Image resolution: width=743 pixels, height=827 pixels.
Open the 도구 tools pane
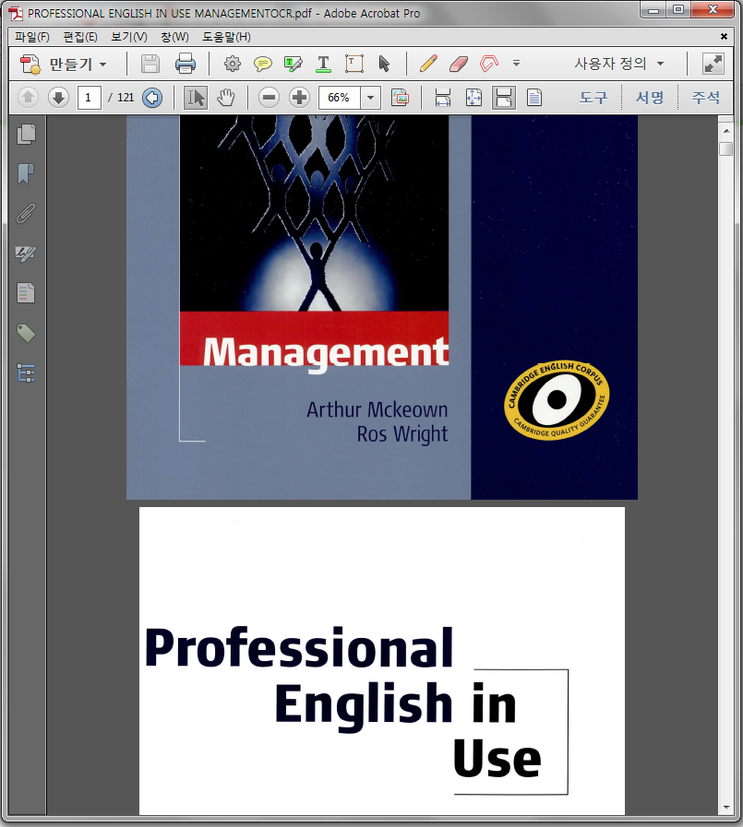pyautogui.click(x=593, y=98)
